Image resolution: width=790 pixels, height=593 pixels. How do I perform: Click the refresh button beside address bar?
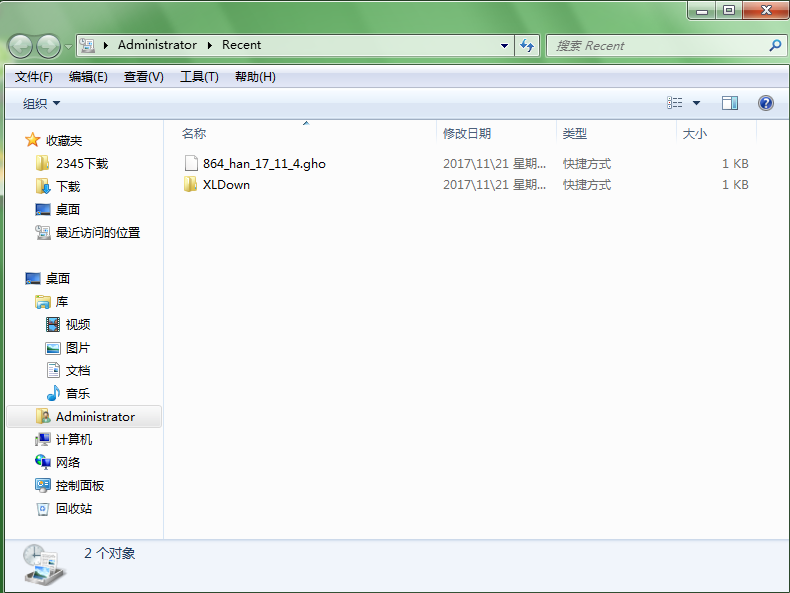pyautogui.click(x=528, y=45)
